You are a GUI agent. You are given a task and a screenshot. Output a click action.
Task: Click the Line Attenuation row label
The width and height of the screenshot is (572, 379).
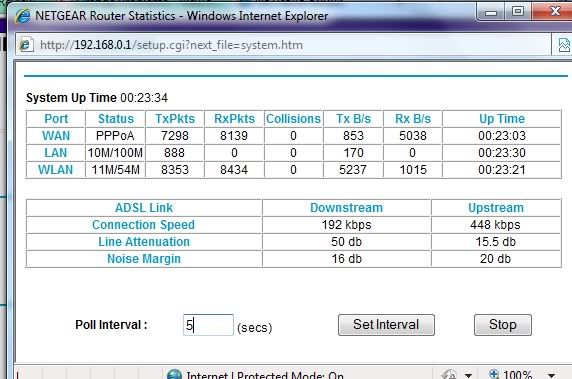144,241
